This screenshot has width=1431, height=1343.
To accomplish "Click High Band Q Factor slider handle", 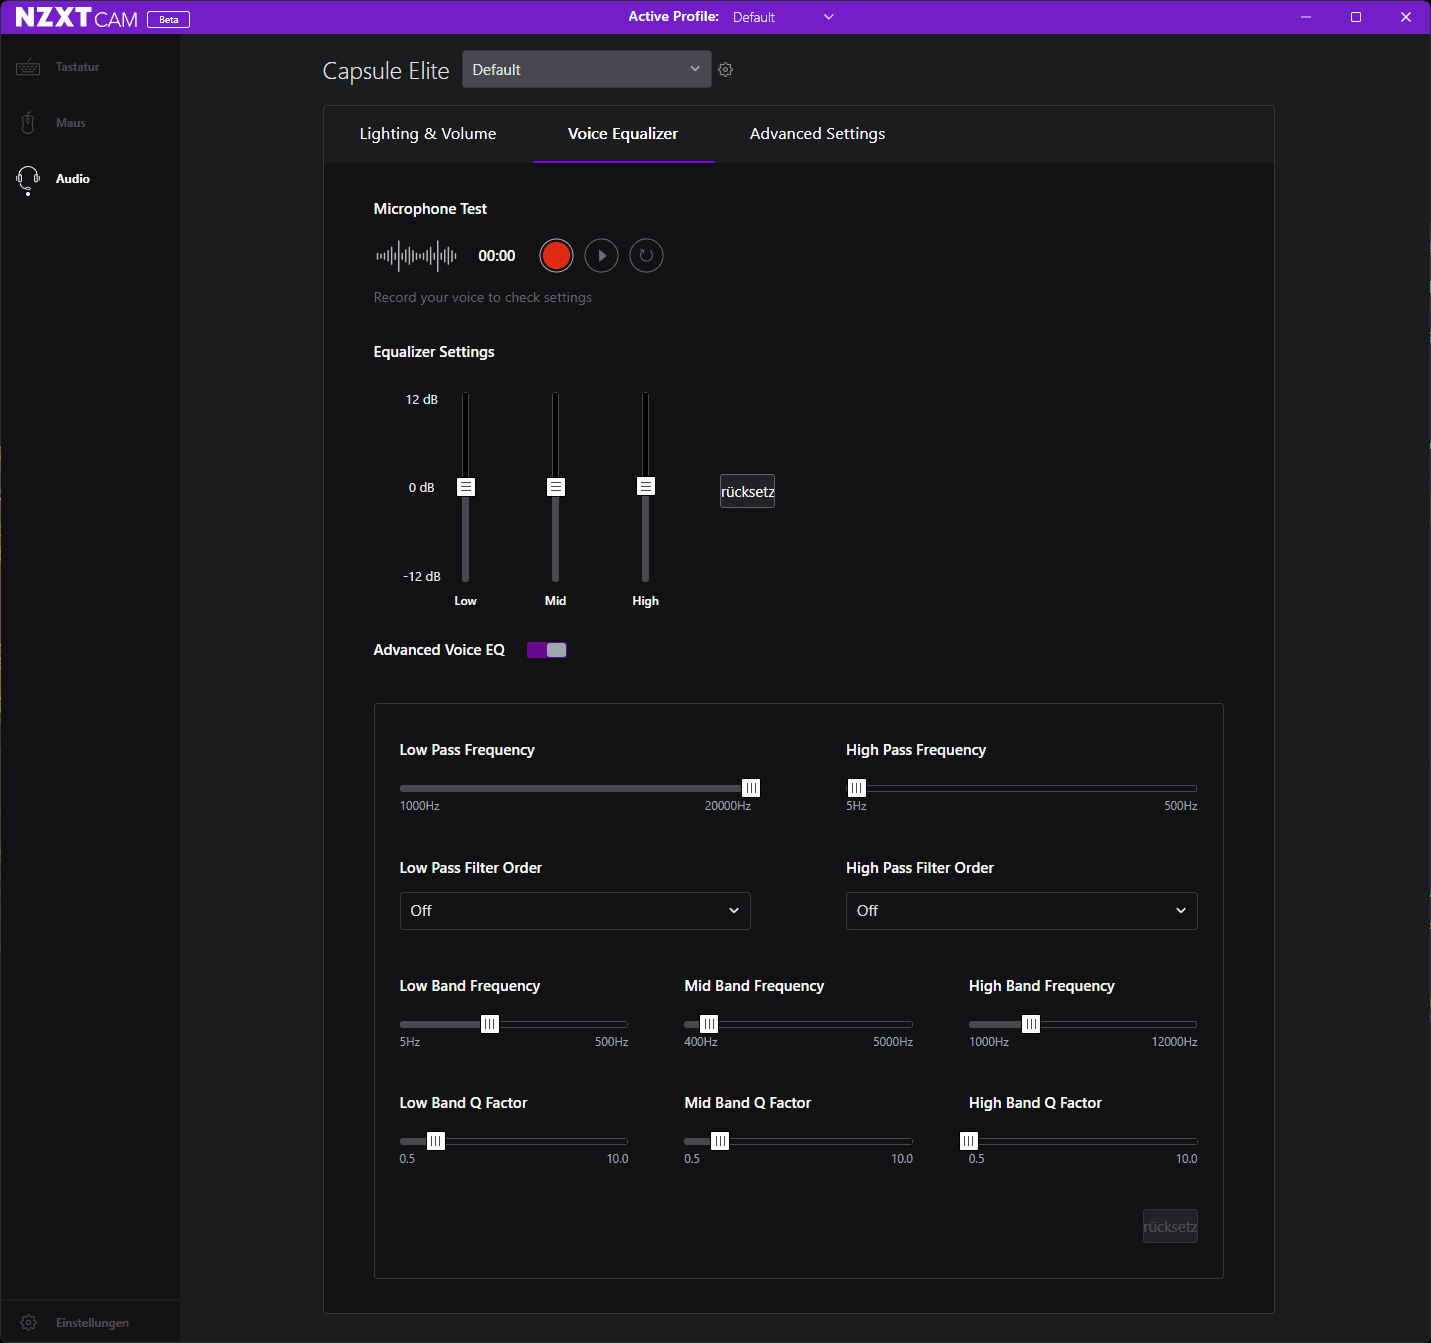I will point(968,1141).
